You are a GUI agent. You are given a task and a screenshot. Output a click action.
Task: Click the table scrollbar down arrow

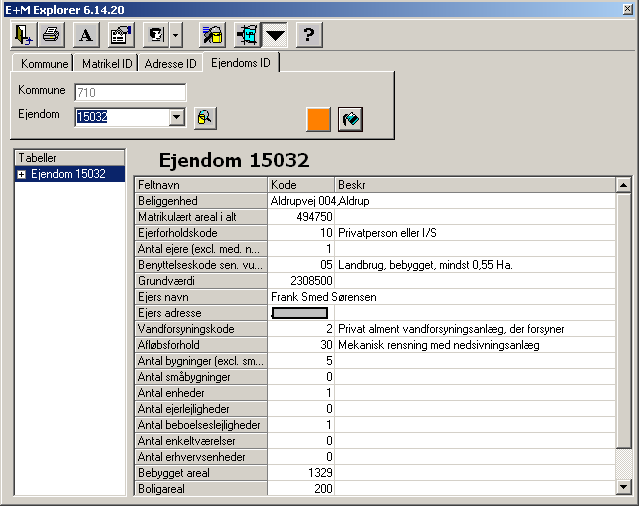point(623,487)
